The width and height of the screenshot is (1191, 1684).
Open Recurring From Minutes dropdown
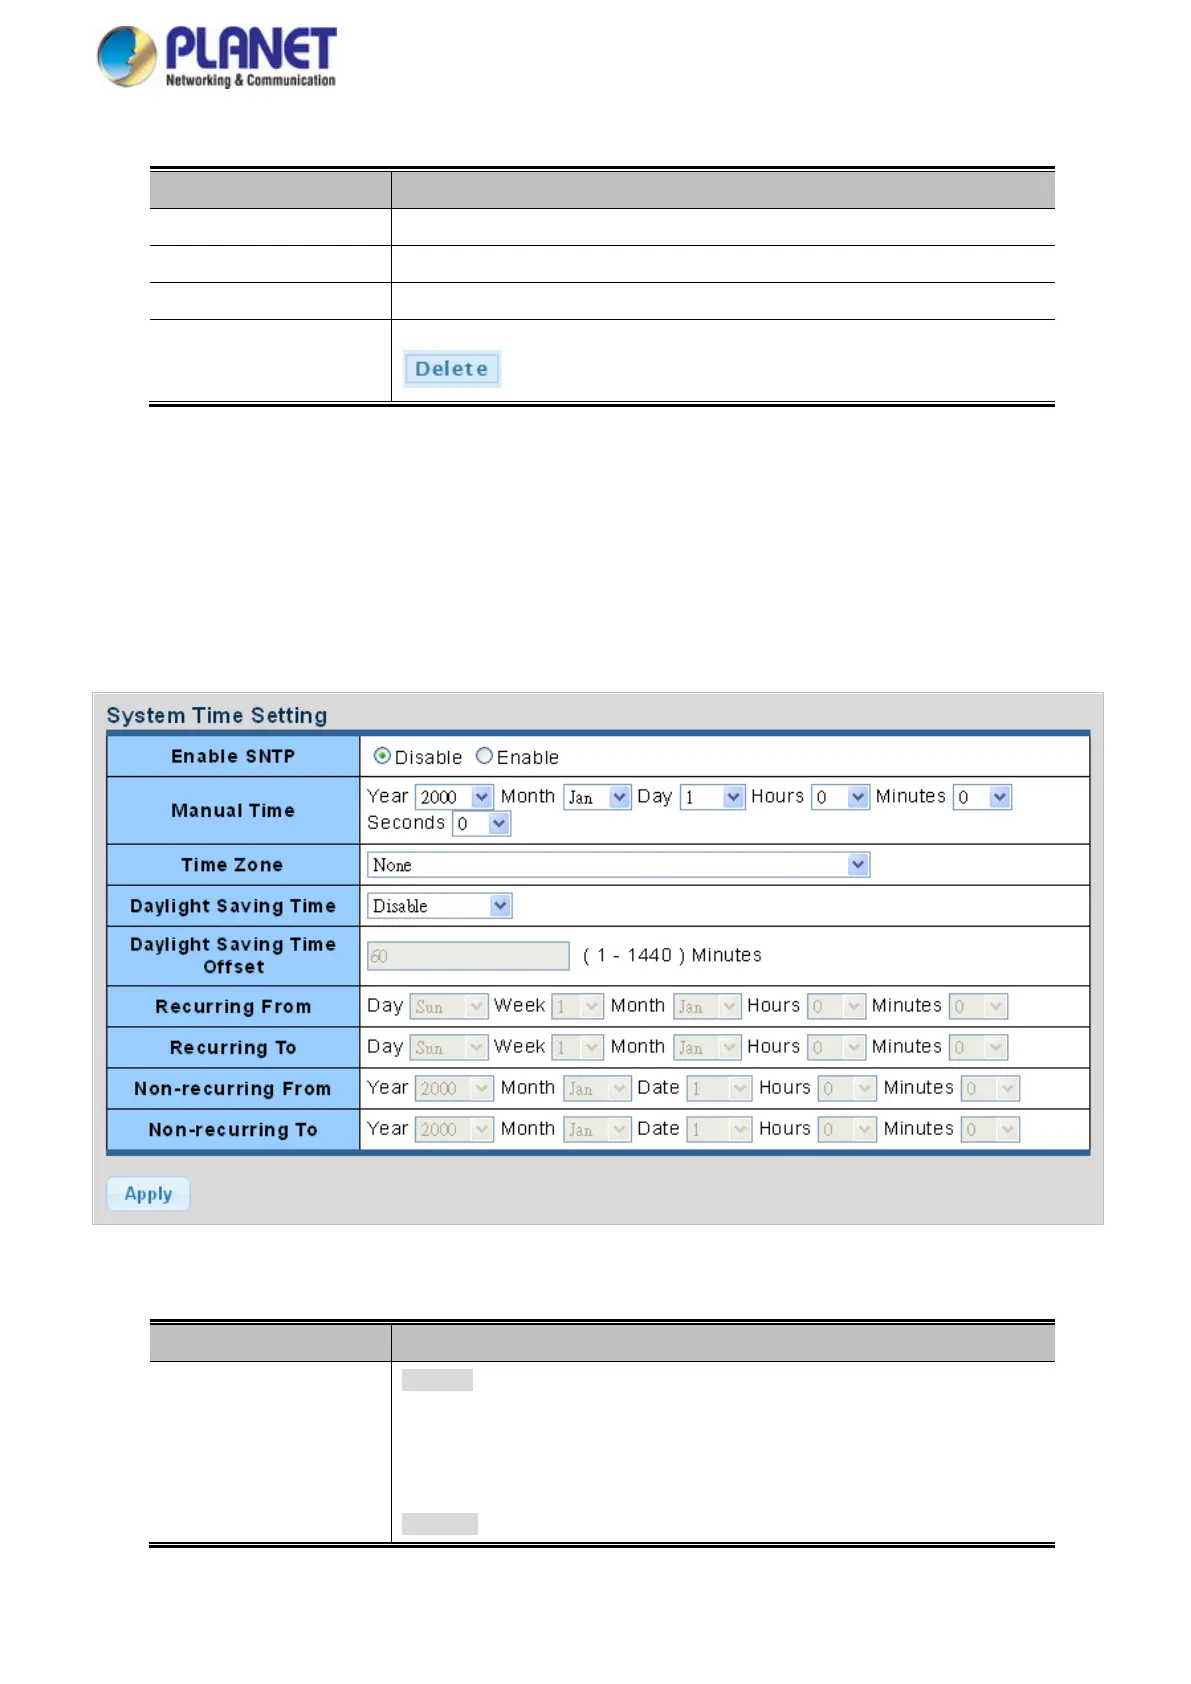[978, 1006]
